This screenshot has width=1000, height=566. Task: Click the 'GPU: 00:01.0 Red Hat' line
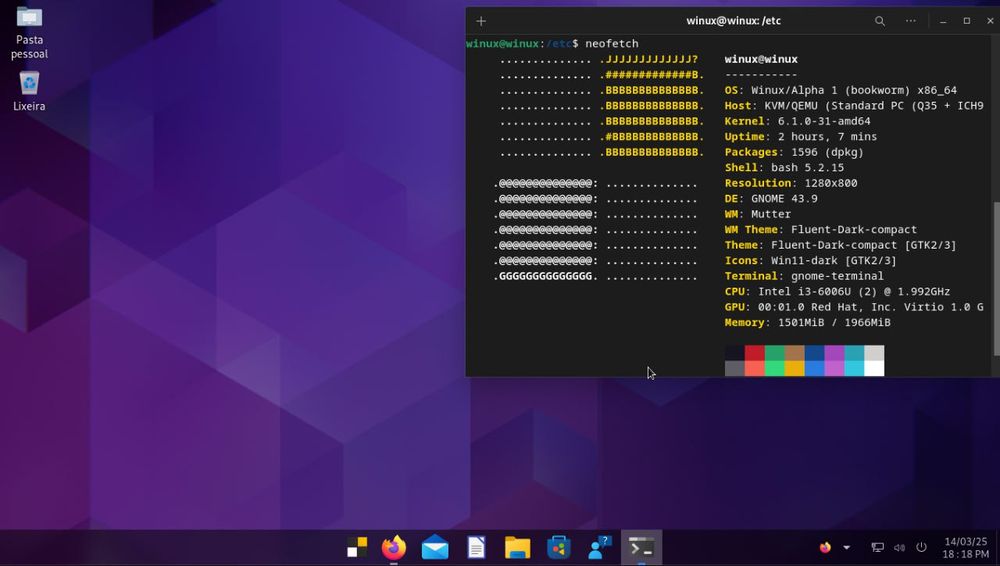(854, 307)
